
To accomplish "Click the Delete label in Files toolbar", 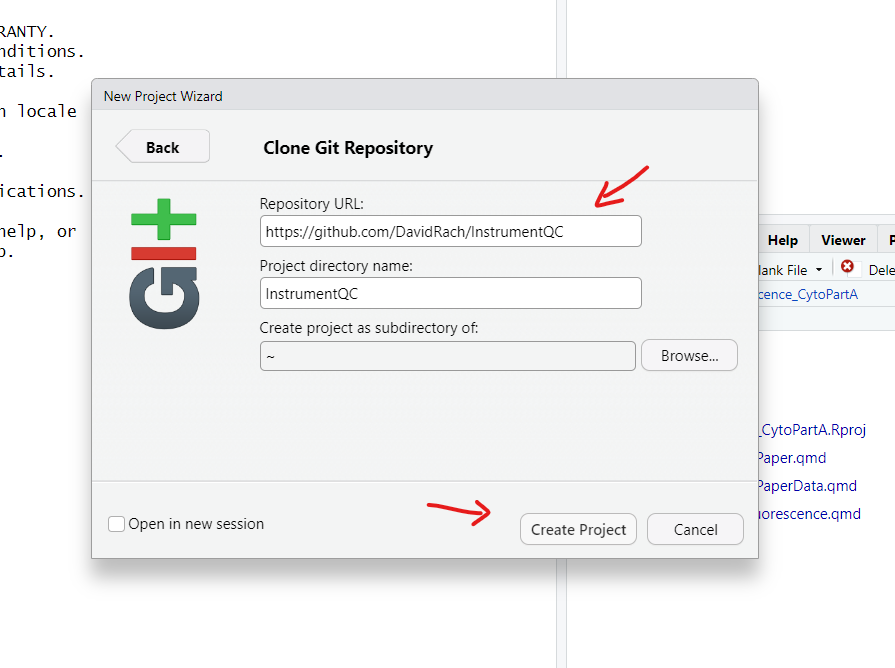I will tap(880, 270).
